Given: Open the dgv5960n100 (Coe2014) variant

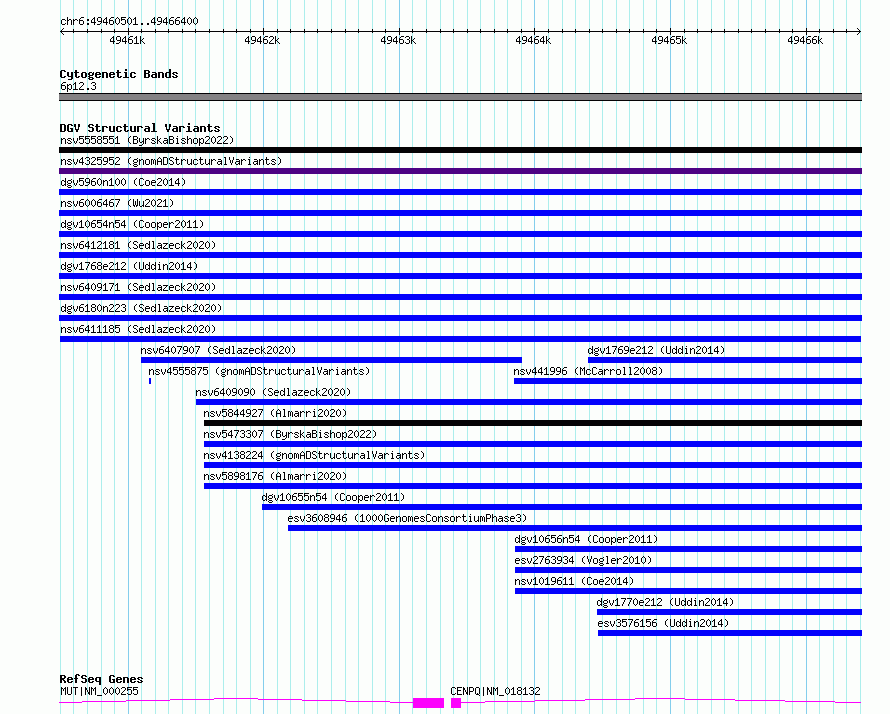Looking at the screenshot, I should pyautogui.click(x=123, y=182).
